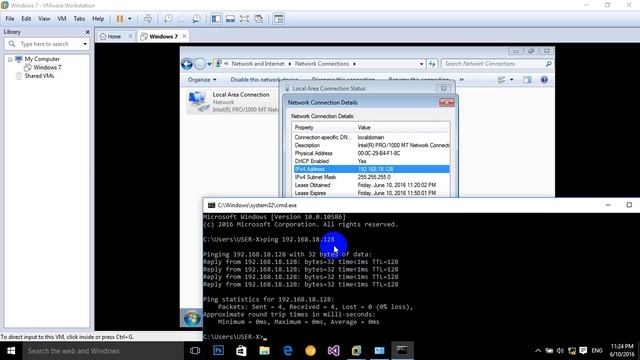This screenshot has width=640, height=360.
Task: Open the power options dropdown arrow beside pause
Action: [x=129, y=19]
